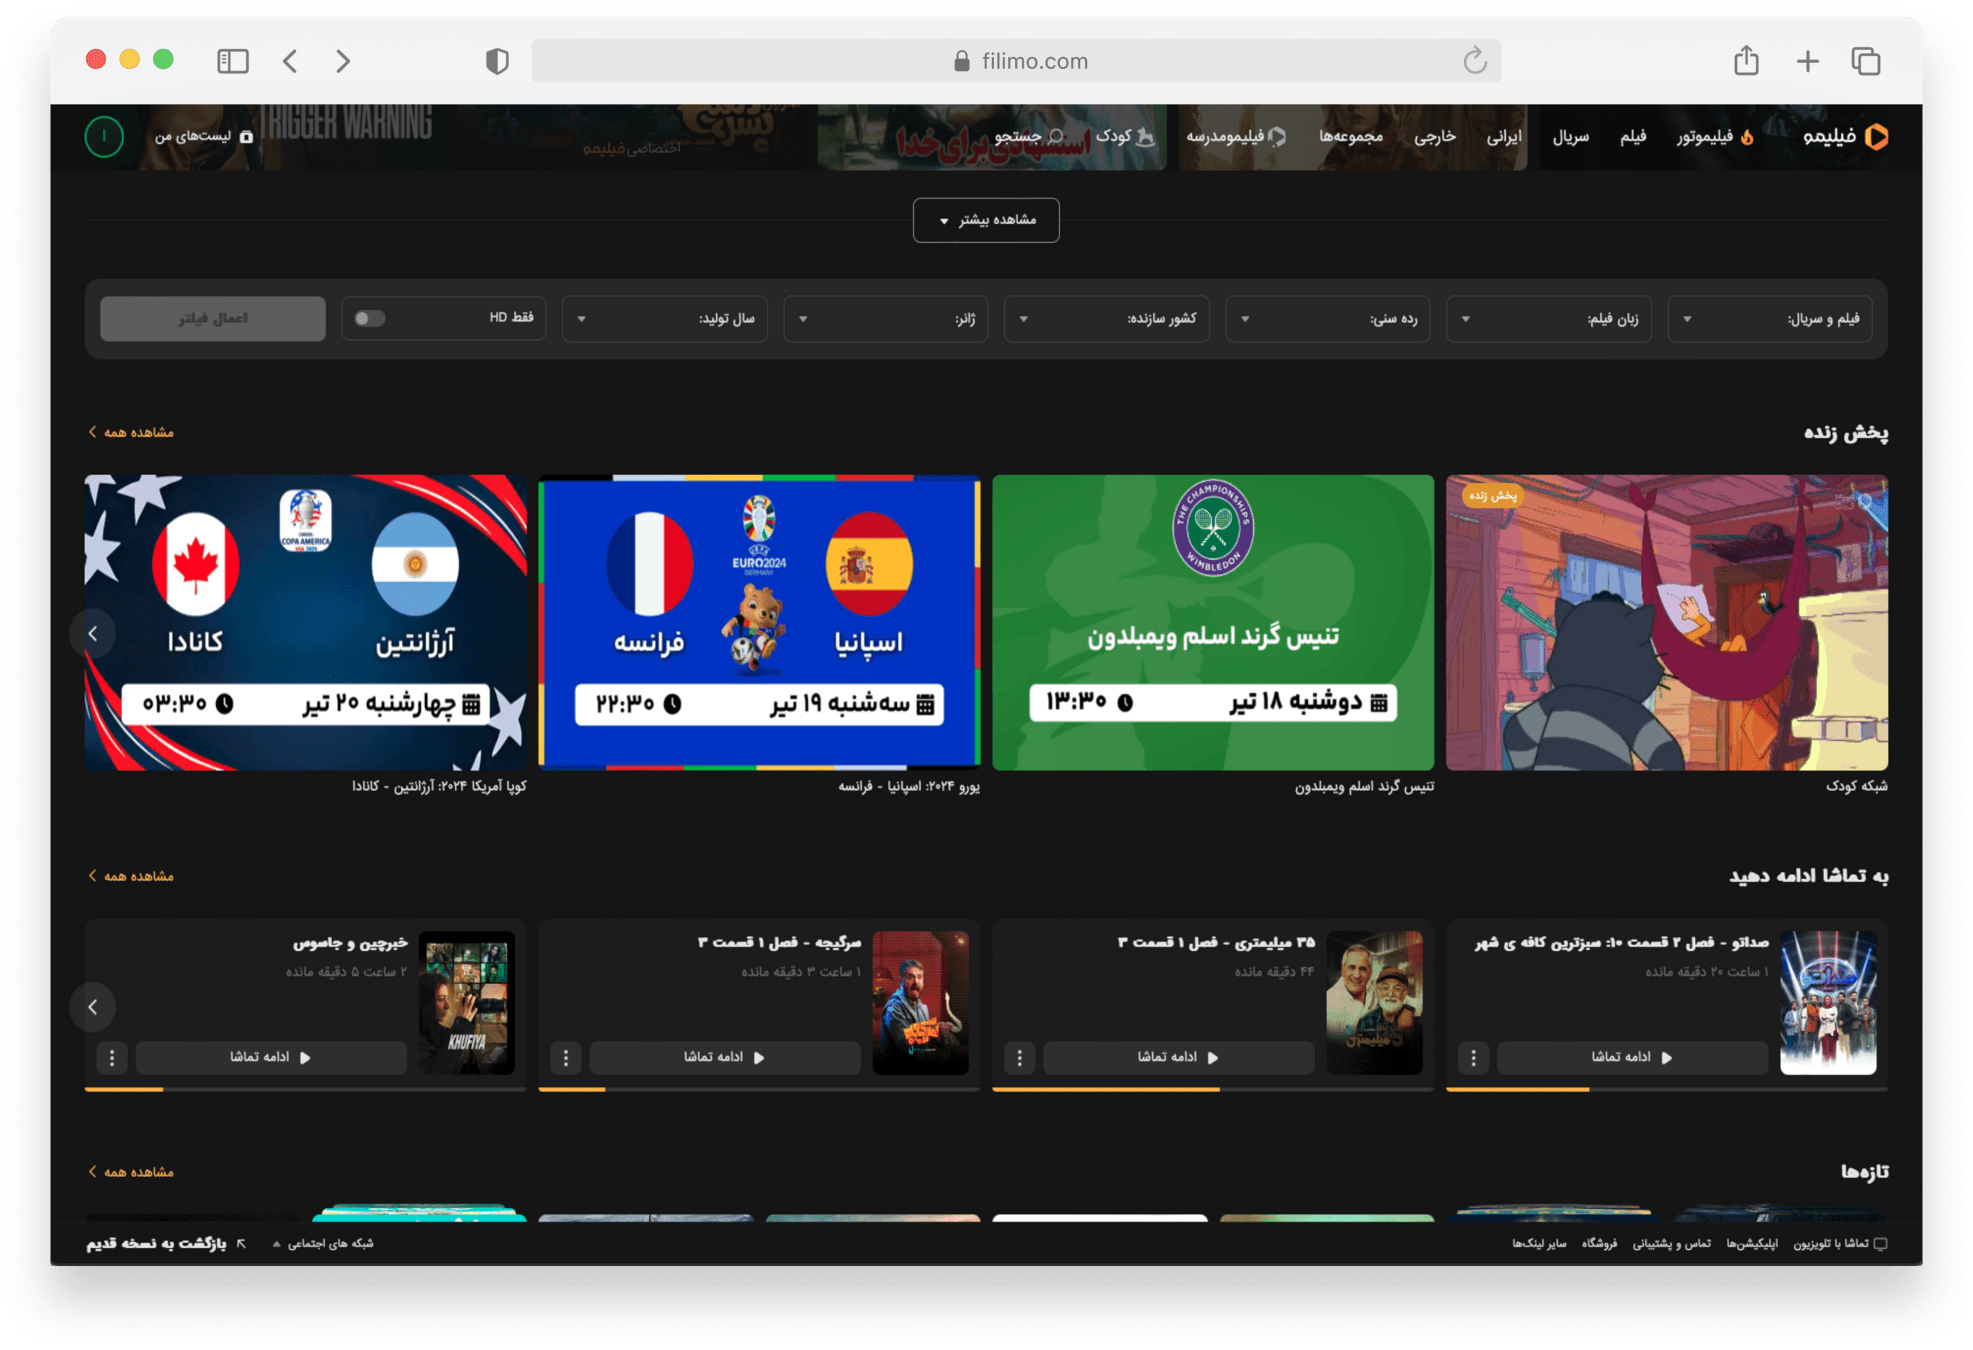Open three-dot menu for Sedato card
Image resolution: width=1973 pixels, height=1350 pixels.
tap(1473, 1057)
